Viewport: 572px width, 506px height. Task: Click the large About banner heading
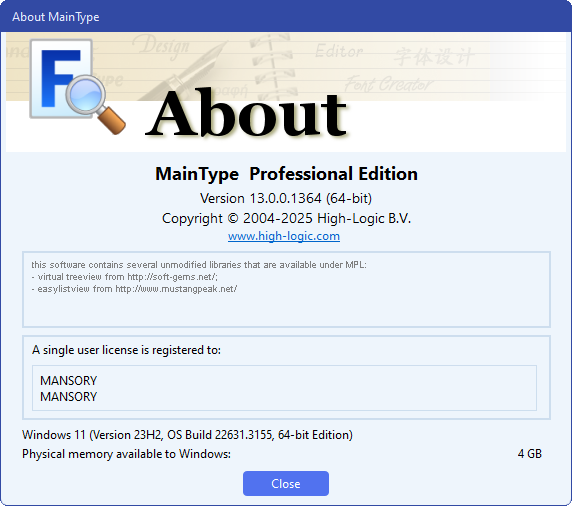click(x=246, y=114)
